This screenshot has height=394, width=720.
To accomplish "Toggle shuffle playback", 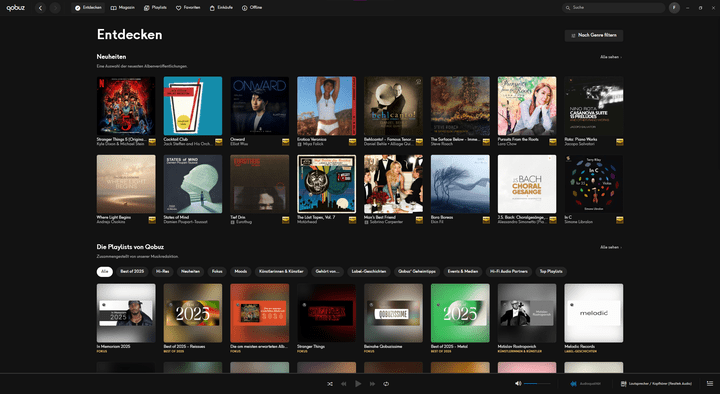I will click(x=330, y=383).
